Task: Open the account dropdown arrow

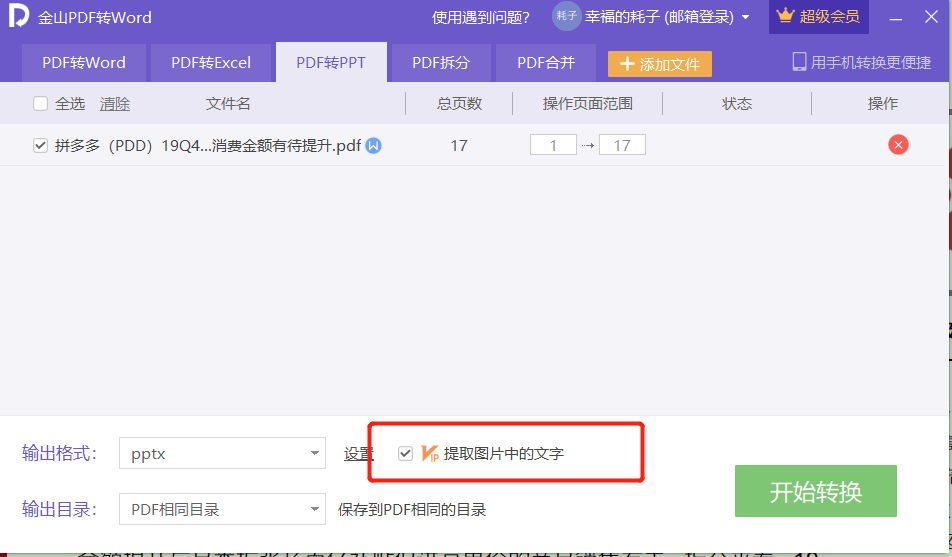Action: (x=746, y=17)
